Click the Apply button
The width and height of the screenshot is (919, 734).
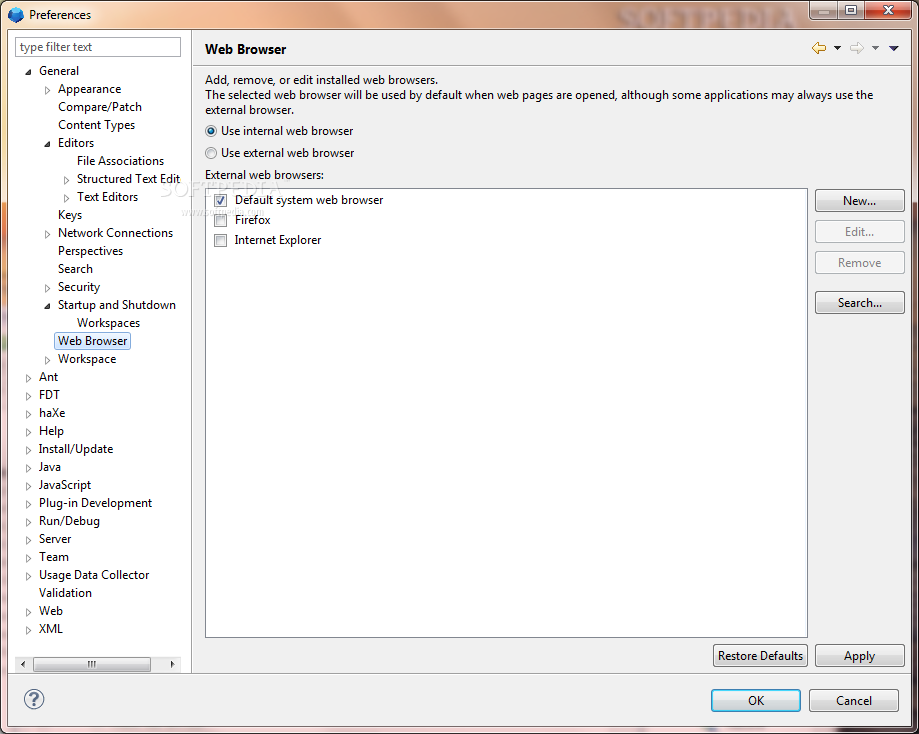pyautogui.click(x=859, y=655)
